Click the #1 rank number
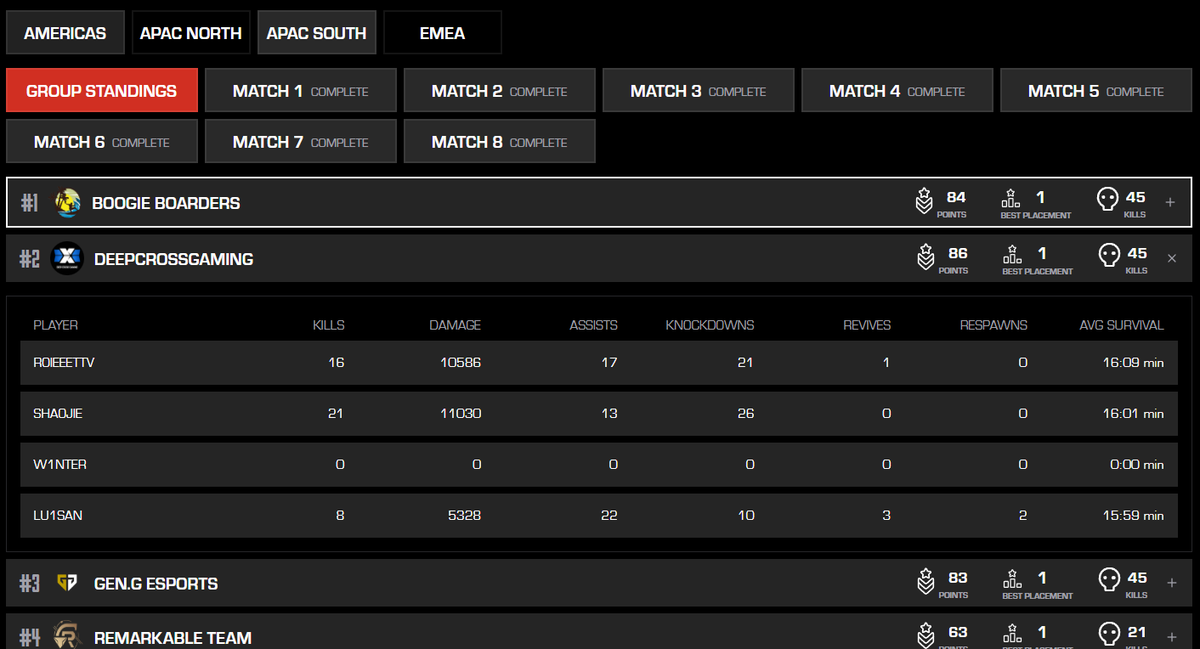This screenshot has width=1200, height=649. [29, 203]
